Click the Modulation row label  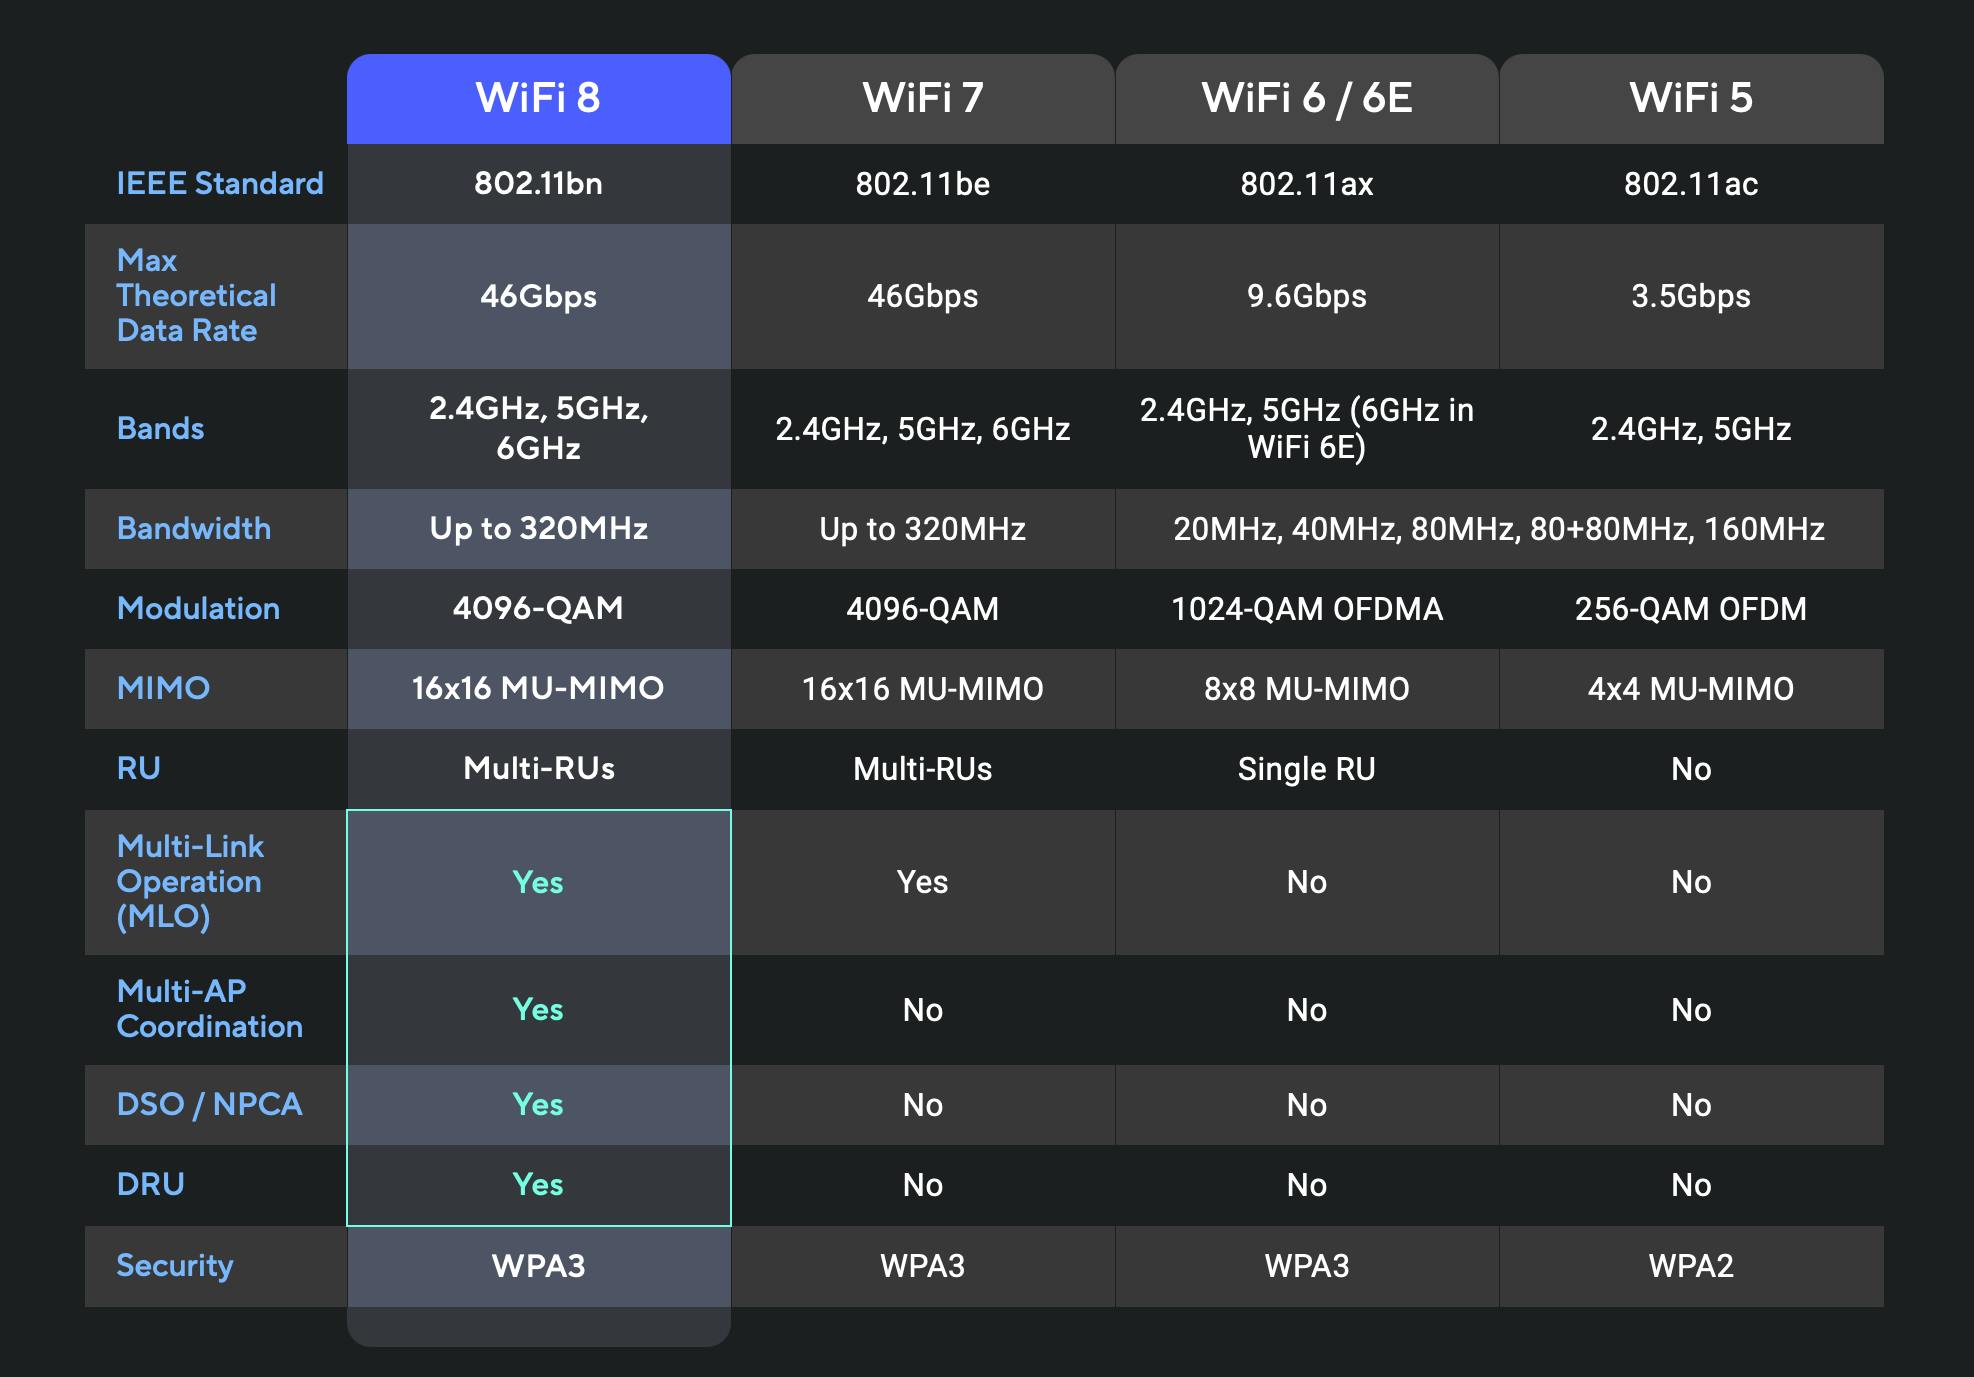(198, 608)
